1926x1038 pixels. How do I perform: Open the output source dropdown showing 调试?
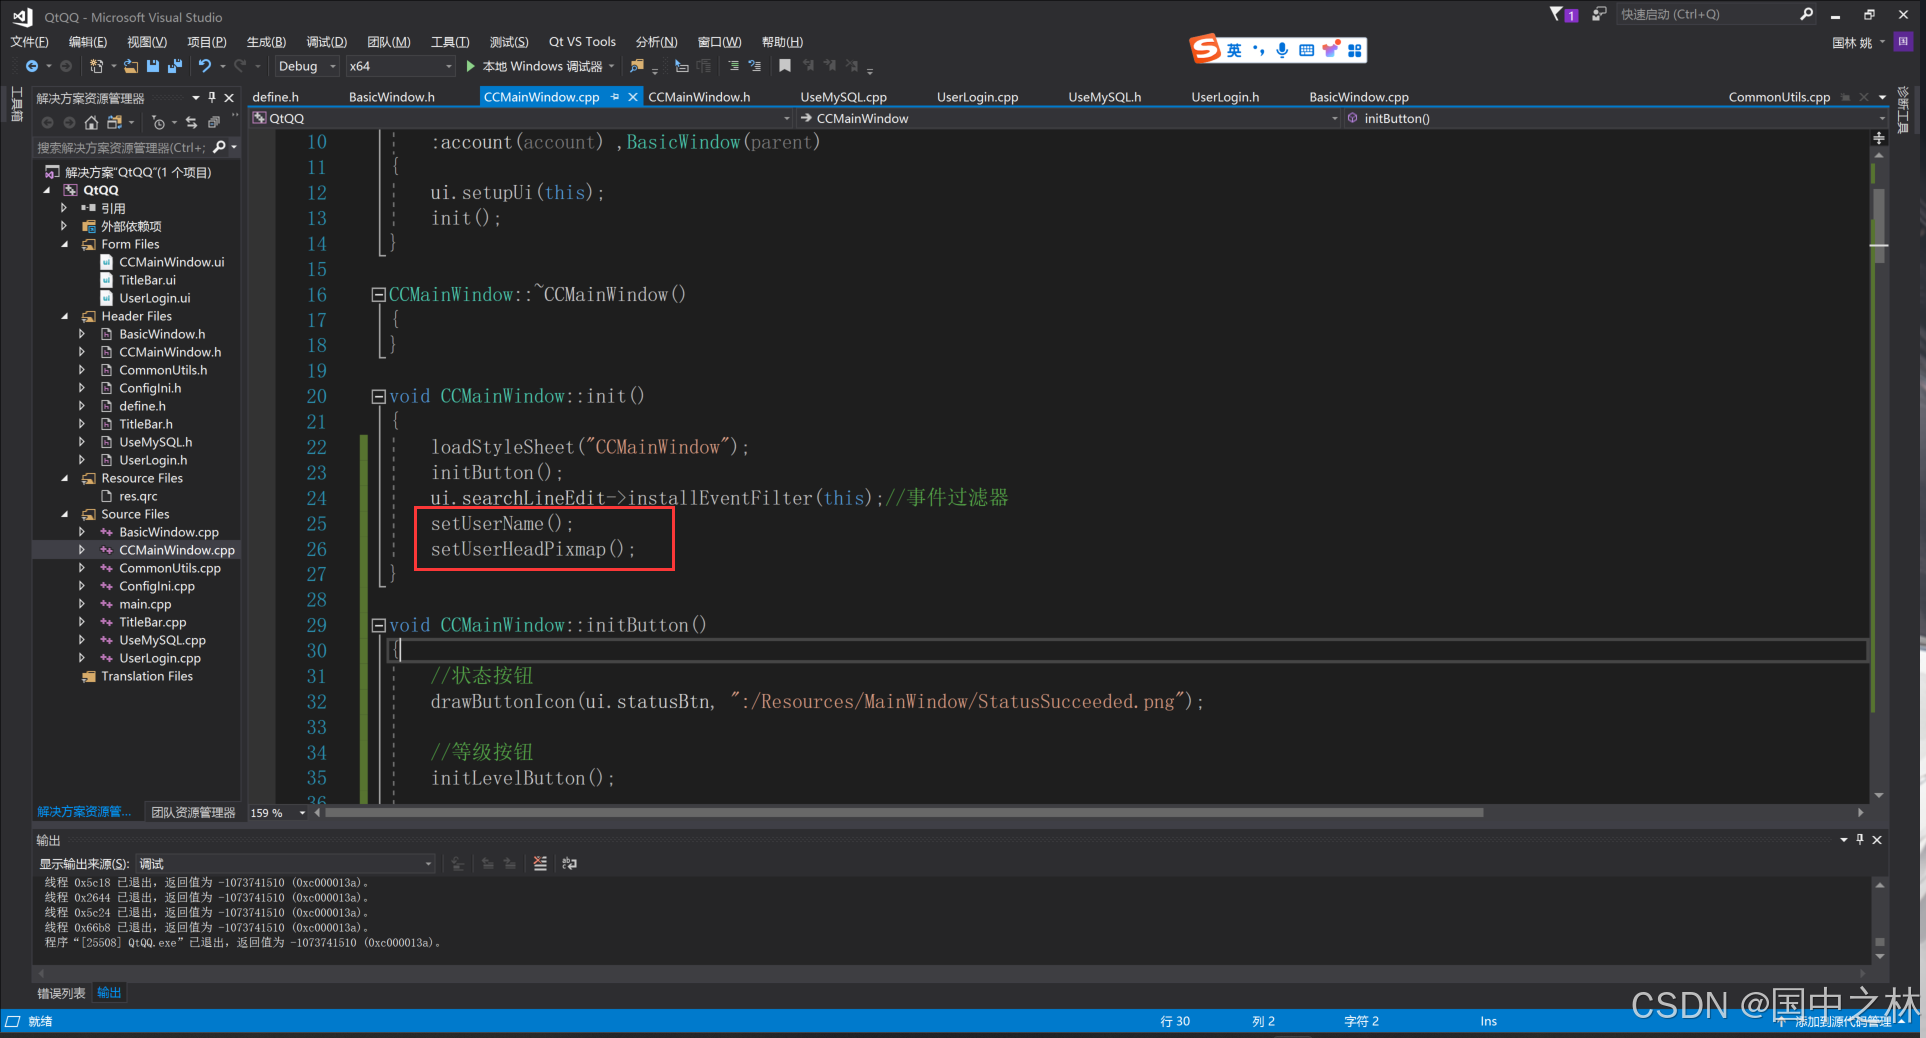click(285, 863)
